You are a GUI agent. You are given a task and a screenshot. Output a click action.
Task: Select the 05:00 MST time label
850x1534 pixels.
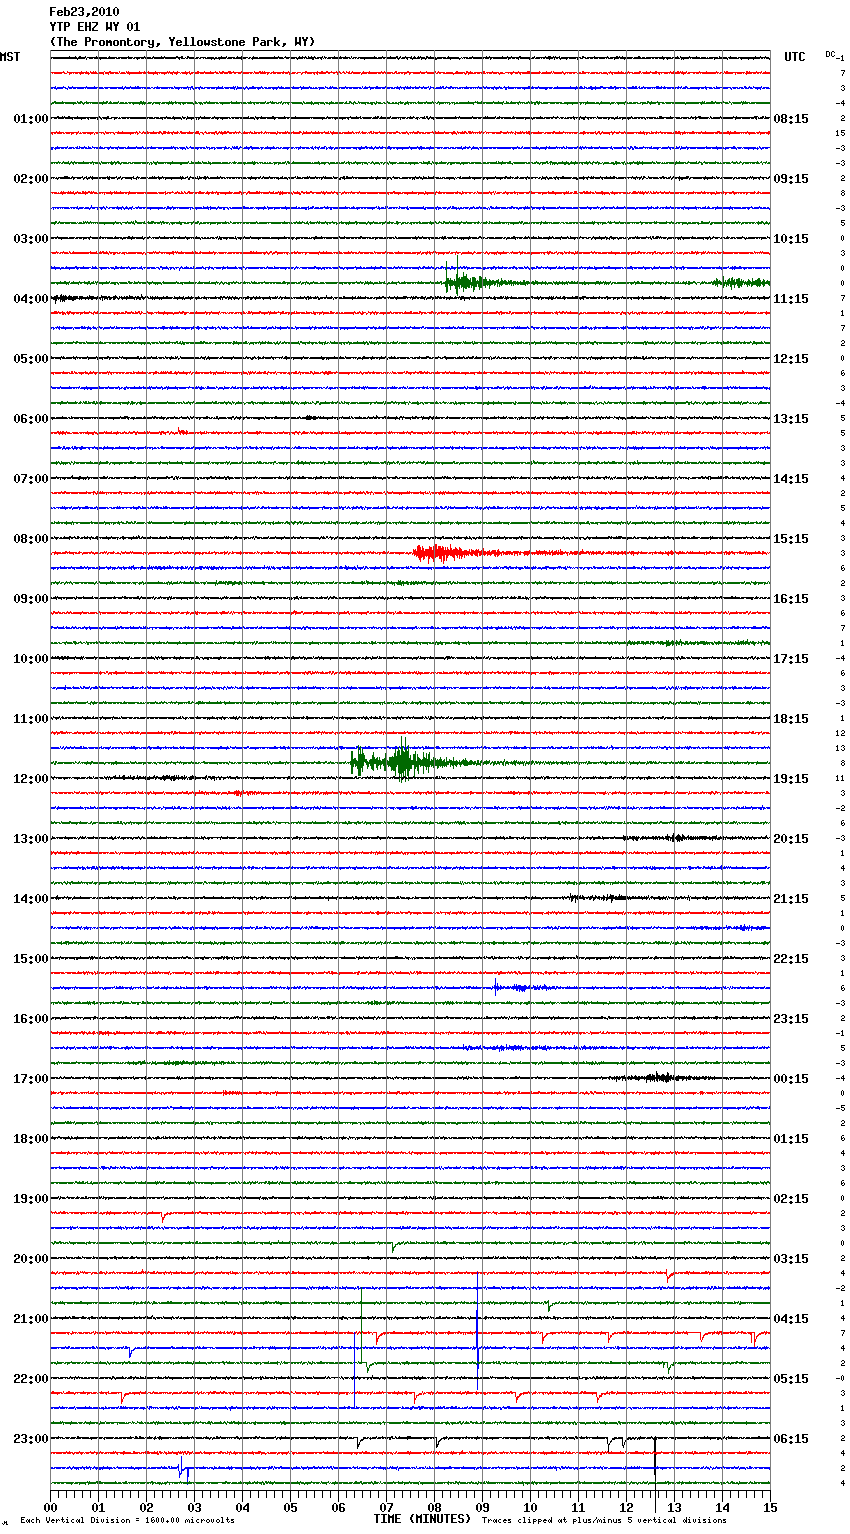(30, 359)
